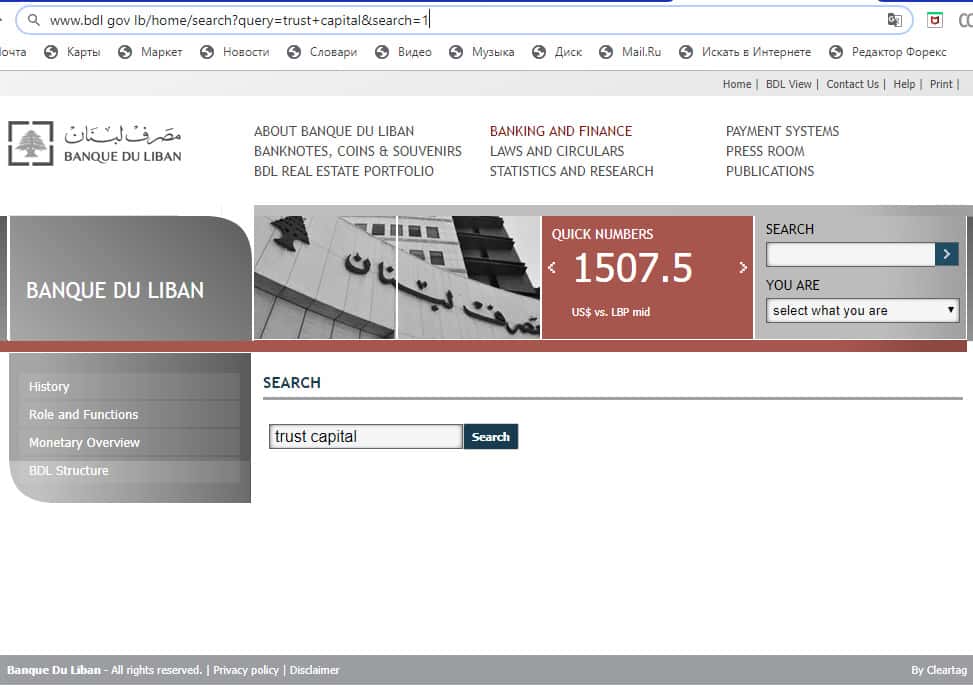
Task: Click the red shield extension icon
Action: coord(935,20)
